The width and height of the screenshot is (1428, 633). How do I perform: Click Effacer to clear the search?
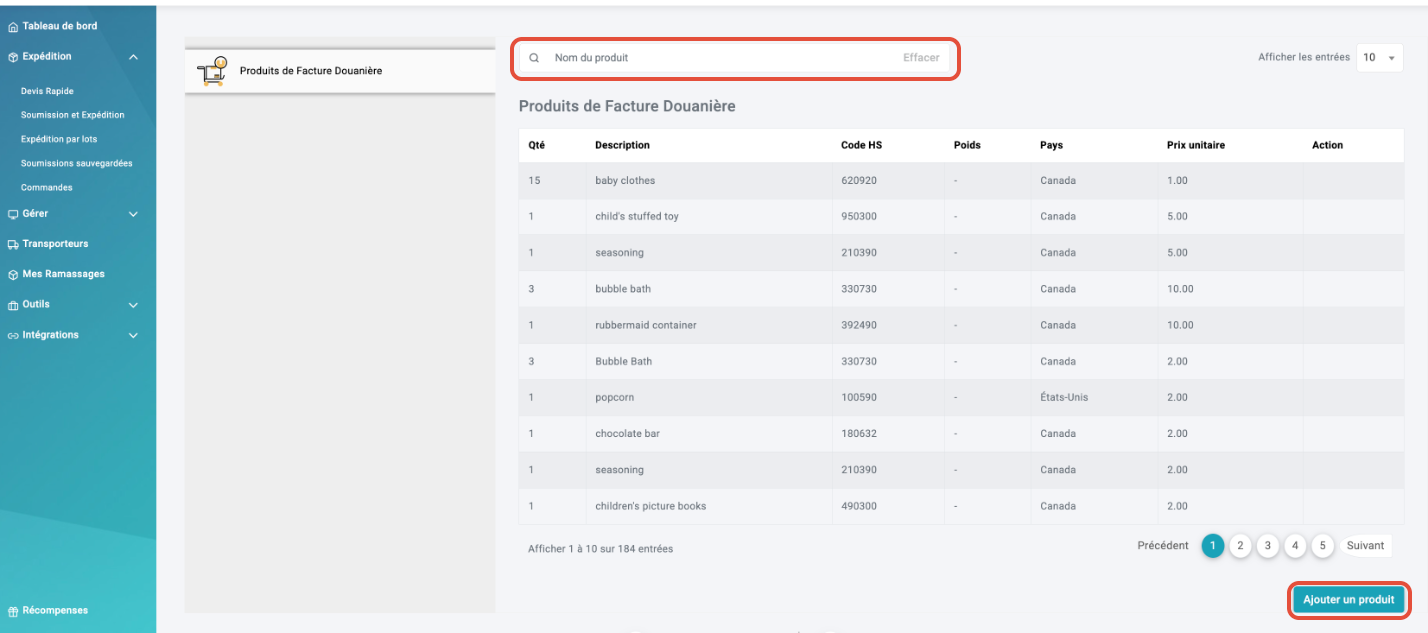(x=921, y=58)
